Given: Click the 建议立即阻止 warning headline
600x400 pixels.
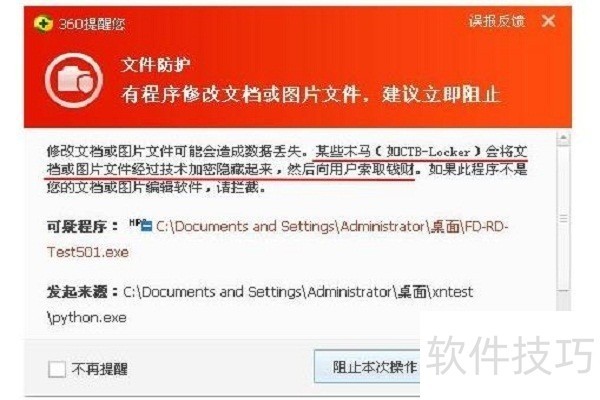Looking at the screenshot, I should coord(441,94).
